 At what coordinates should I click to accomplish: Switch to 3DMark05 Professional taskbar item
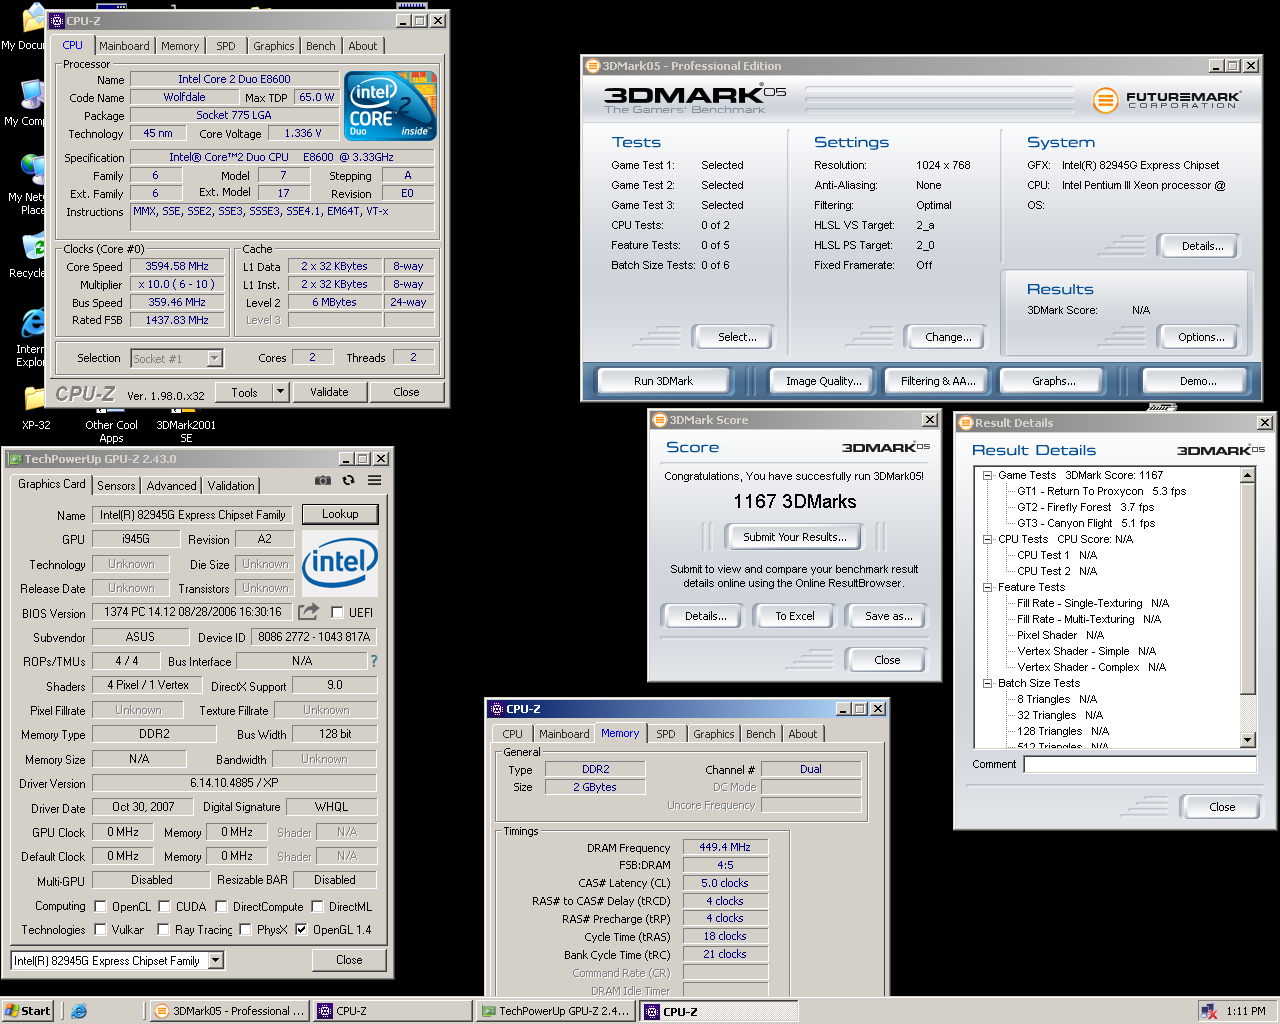coord(228,1011)
